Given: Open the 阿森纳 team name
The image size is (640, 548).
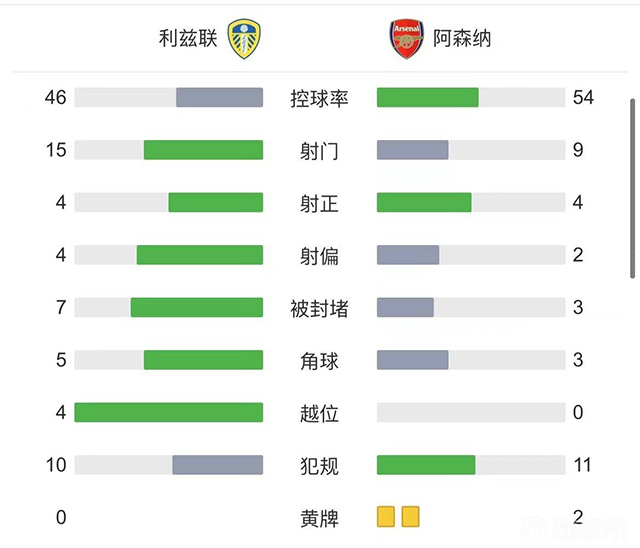Looking at the screenshot, I should 462,39.
